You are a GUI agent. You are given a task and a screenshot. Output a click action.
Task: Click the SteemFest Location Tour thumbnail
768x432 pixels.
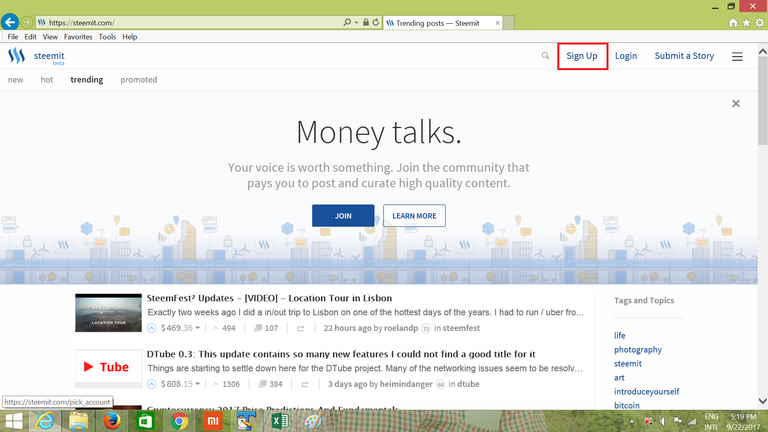click(108, 313)
